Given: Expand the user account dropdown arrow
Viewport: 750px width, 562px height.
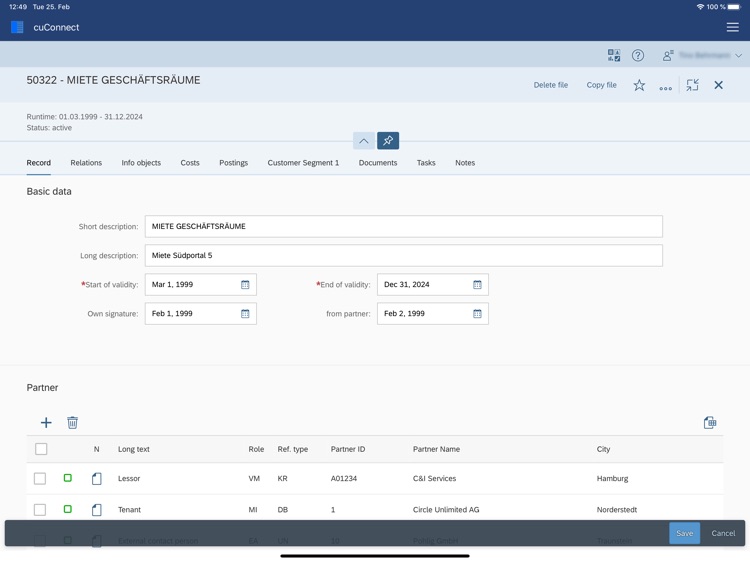Looking at the screenshot, I should pyautogui.click(x=739, y=55).
